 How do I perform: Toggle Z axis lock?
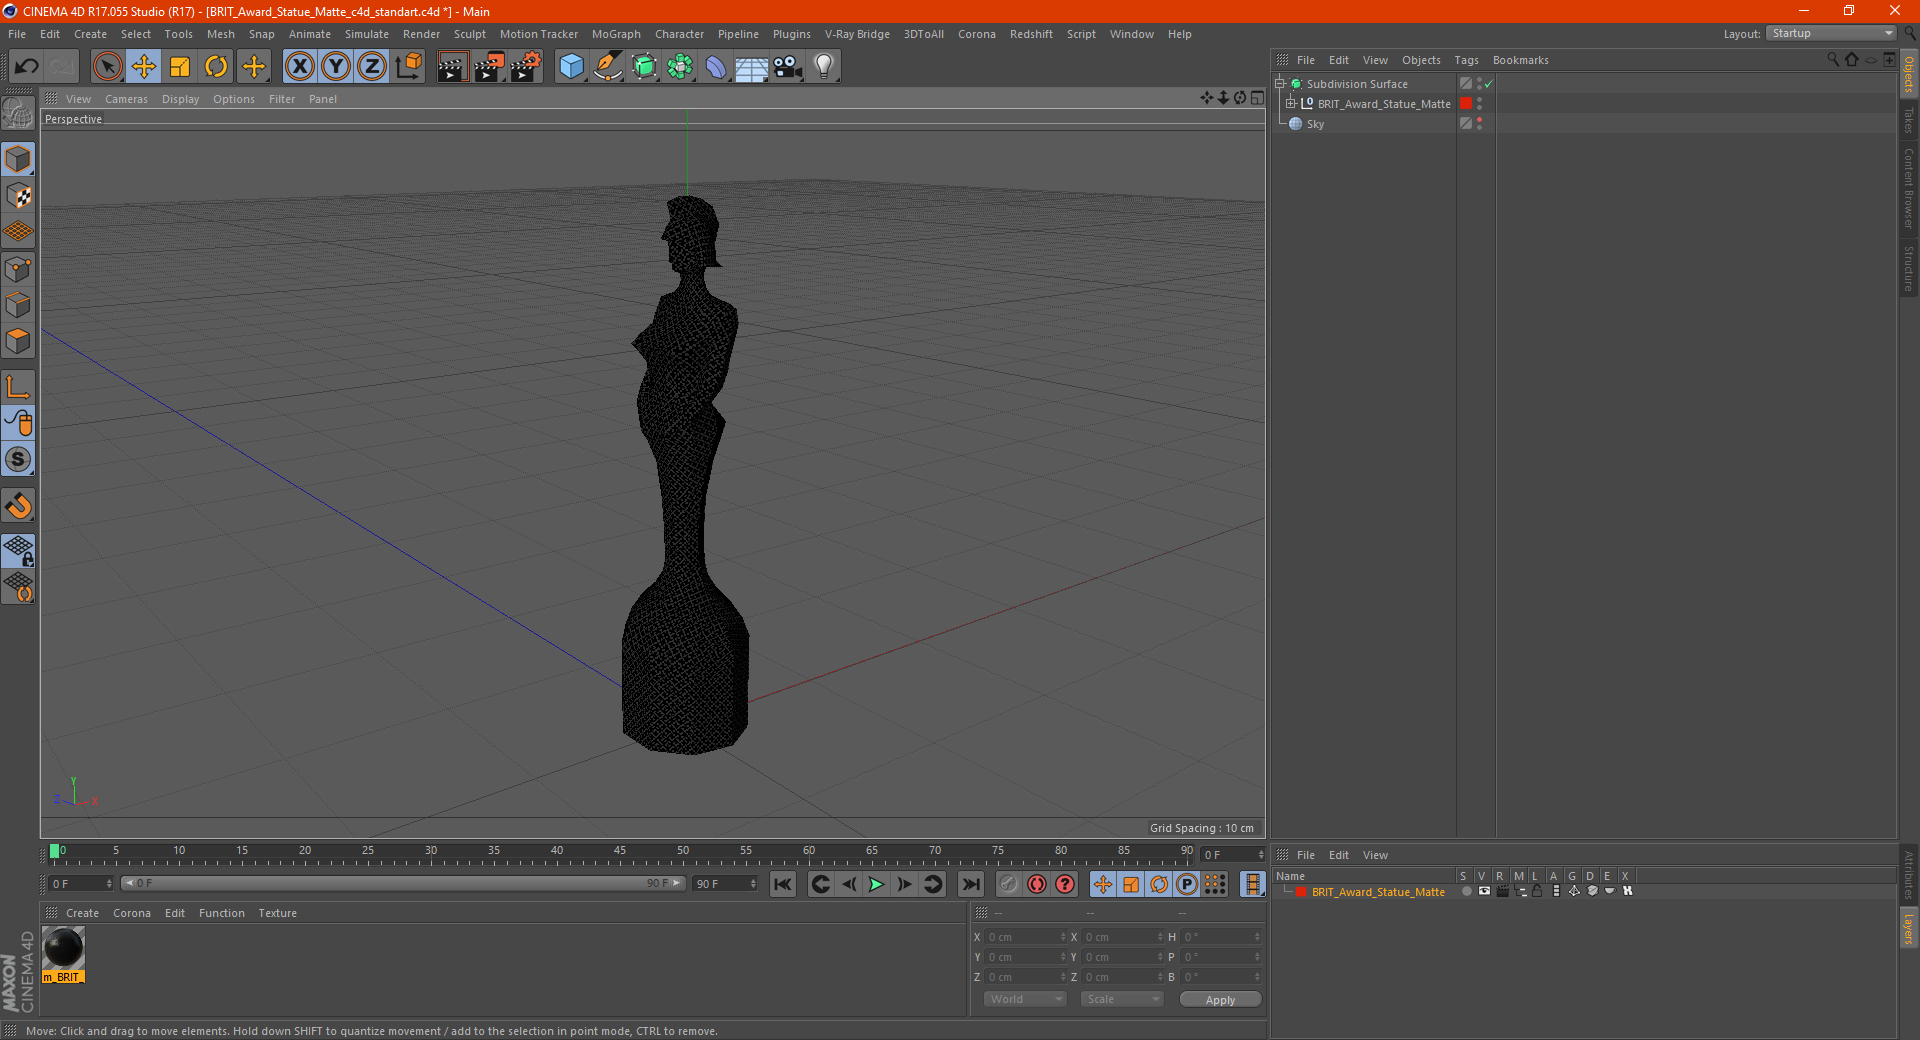tap(372, 67)
